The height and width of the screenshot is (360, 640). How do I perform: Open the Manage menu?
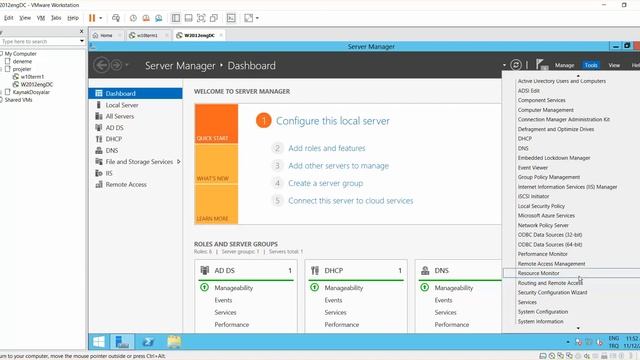pos(564,65)
